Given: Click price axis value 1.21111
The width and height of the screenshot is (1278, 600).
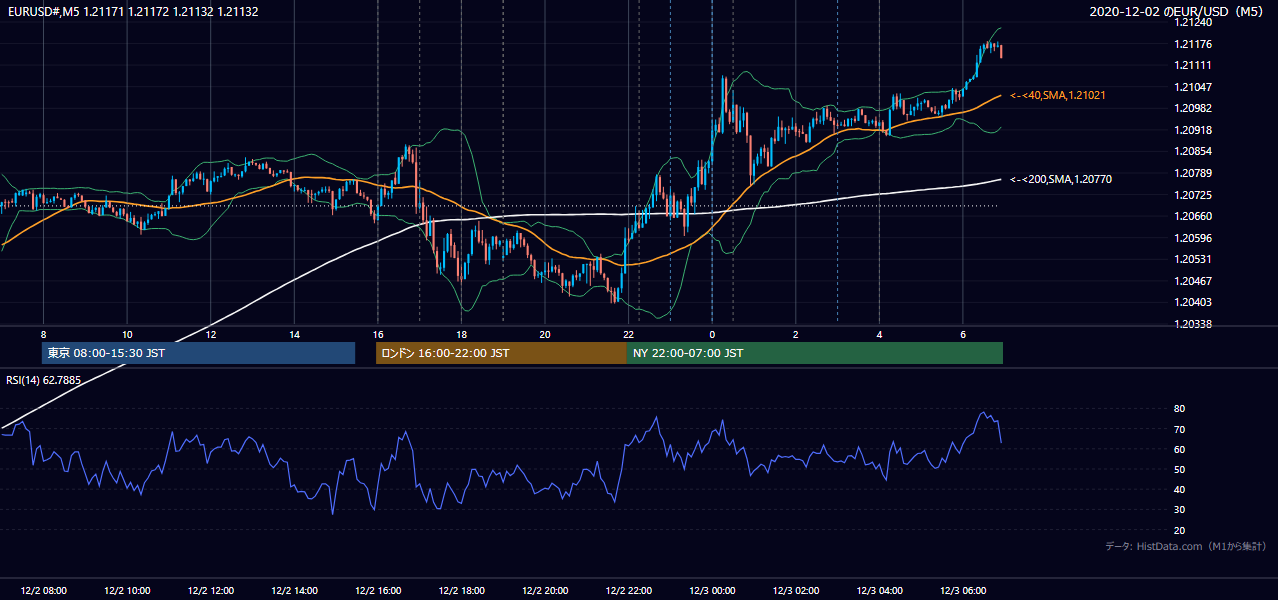Looking at the screenshot, I should (1193, 65).
